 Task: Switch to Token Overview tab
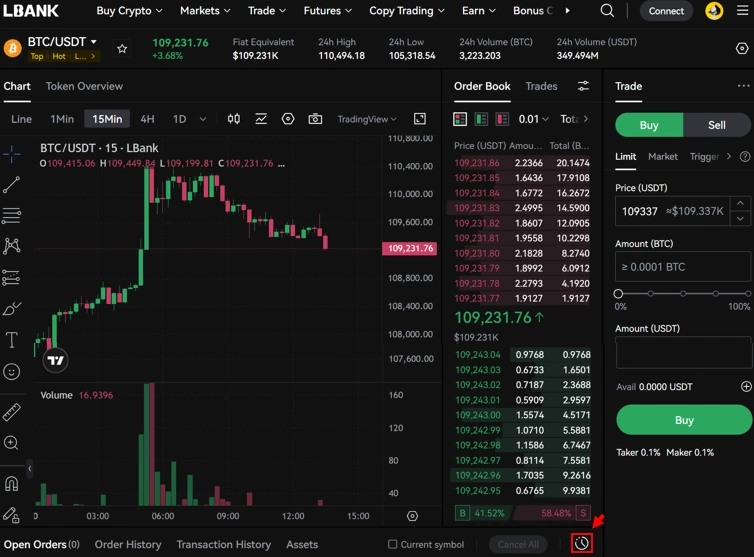[x=84, y=86]
